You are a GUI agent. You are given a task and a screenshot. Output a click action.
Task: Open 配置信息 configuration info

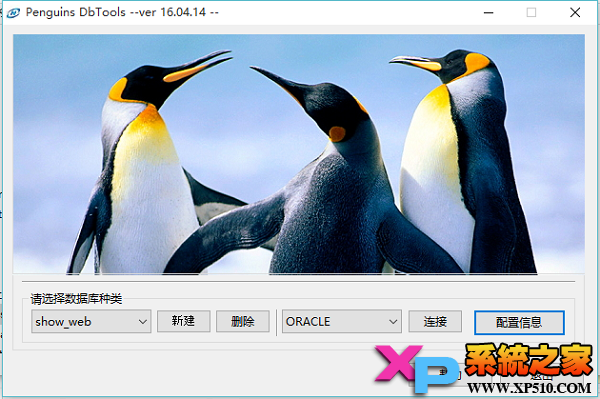pyautogui.click(x=519, y=322)
